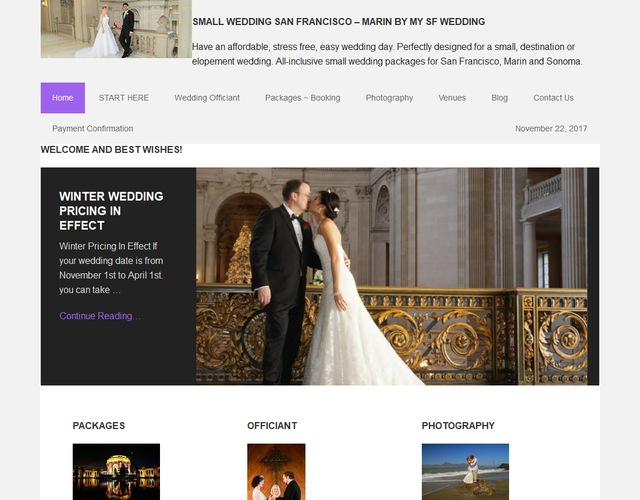Open the Venues menu item

(452, 98)
